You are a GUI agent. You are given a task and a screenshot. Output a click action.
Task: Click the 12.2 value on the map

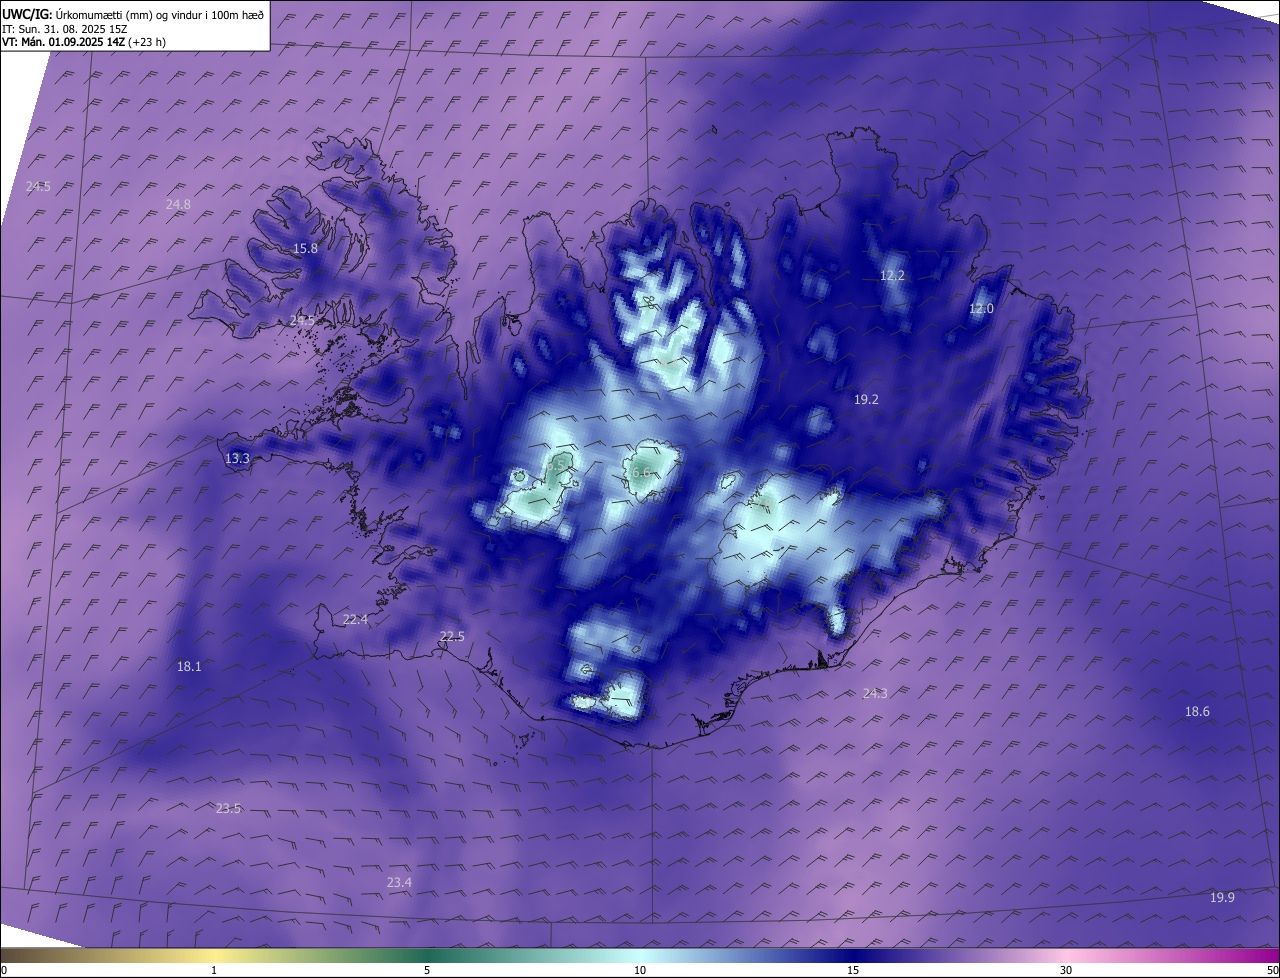[892, 275]
